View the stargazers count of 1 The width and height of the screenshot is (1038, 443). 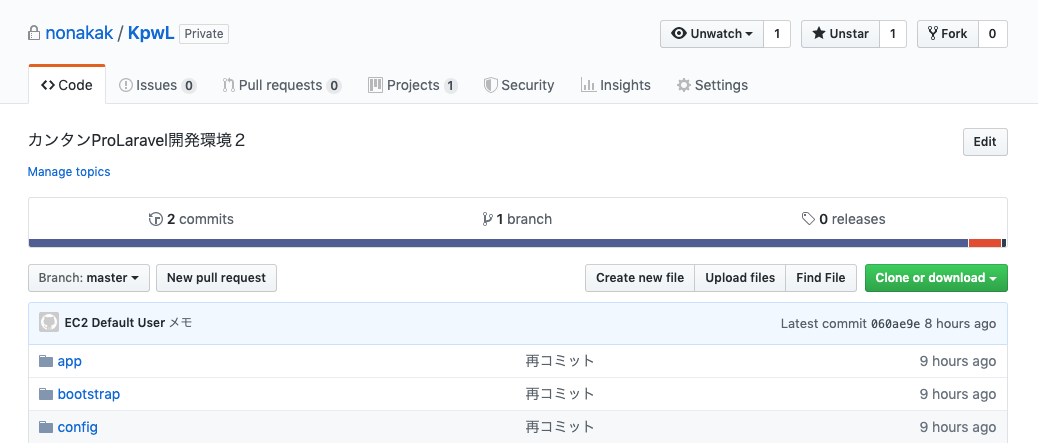892,34
